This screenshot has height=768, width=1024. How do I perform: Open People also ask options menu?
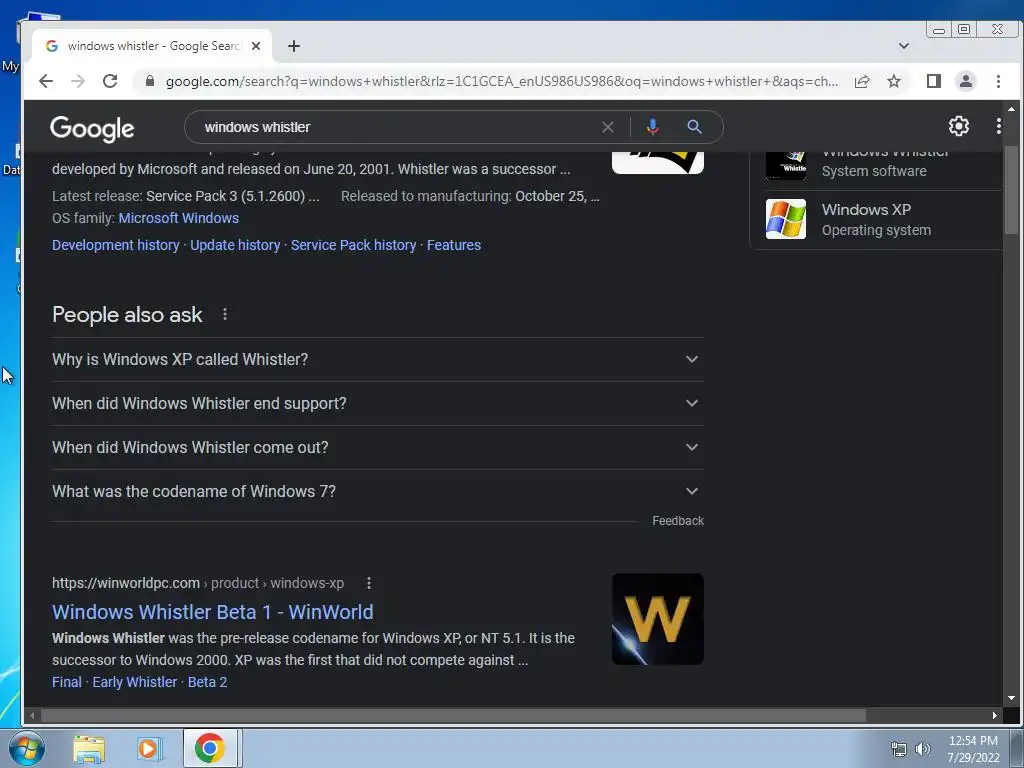[x=225, y=314]
